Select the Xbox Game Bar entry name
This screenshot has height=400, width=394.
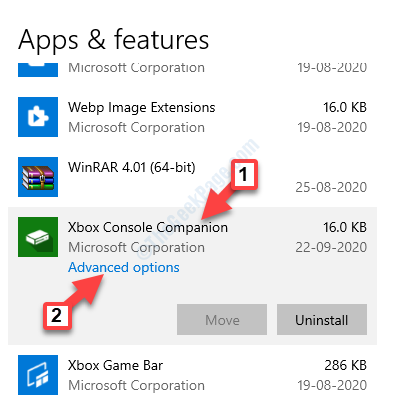pos(115,365)
